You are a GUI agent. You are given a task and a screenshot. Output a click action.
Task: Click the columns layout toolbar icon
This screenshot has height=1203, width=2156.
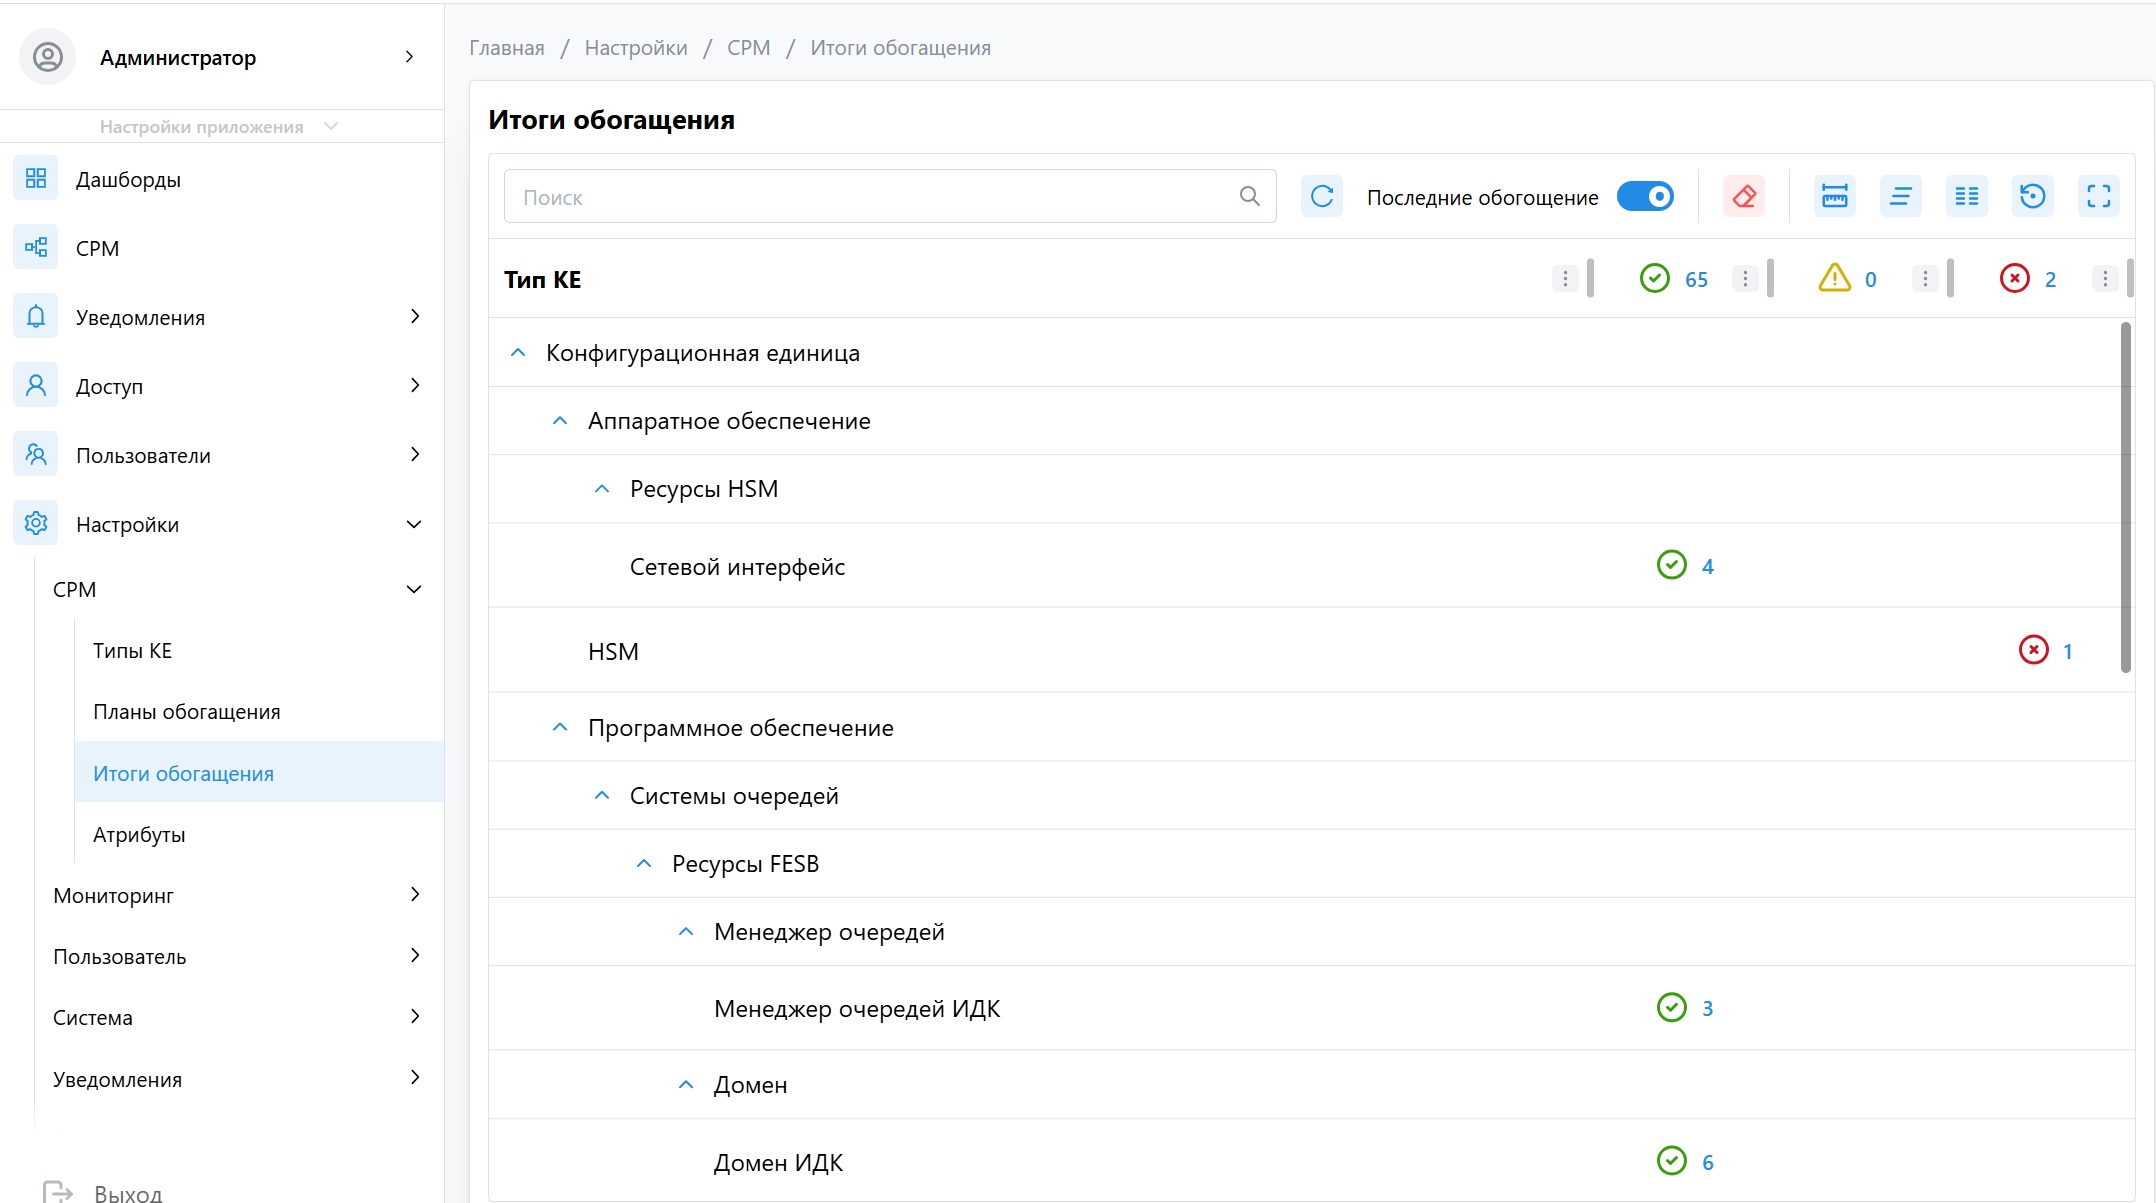(1966, 196)
